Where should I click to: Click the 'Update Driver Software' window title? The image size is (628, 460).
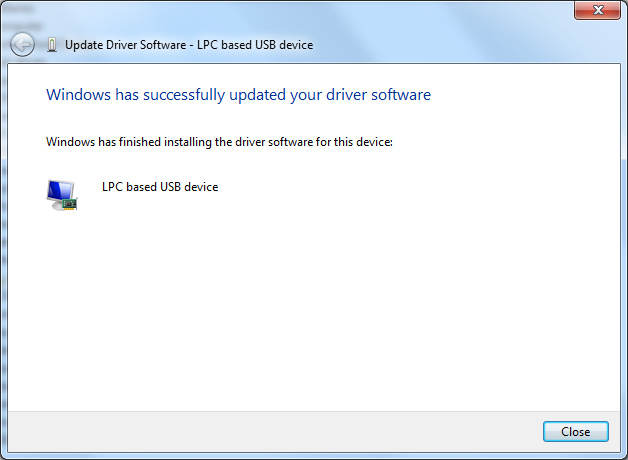pos(189,45)
